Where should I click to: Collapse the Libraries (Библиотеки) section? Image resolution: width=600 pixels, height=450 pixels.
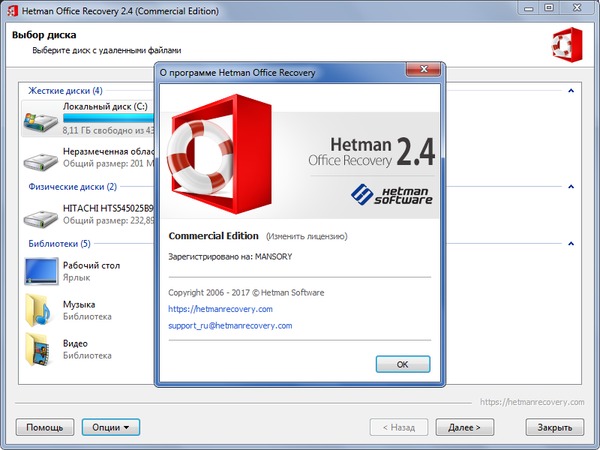(571, 243)
